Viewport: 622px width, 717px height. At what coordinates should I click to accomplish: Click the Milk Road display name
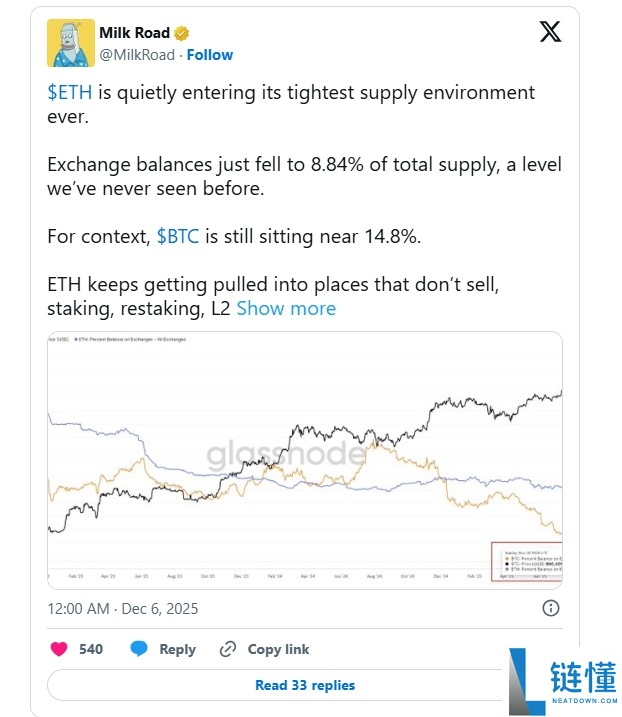click(133, 33)
